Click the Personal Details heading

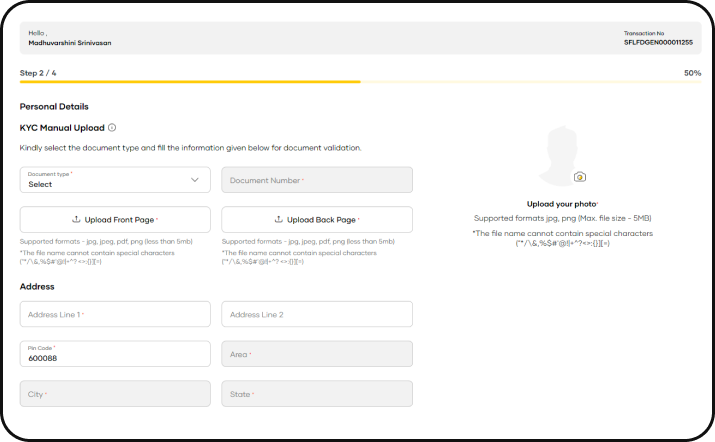pos(54,107)
